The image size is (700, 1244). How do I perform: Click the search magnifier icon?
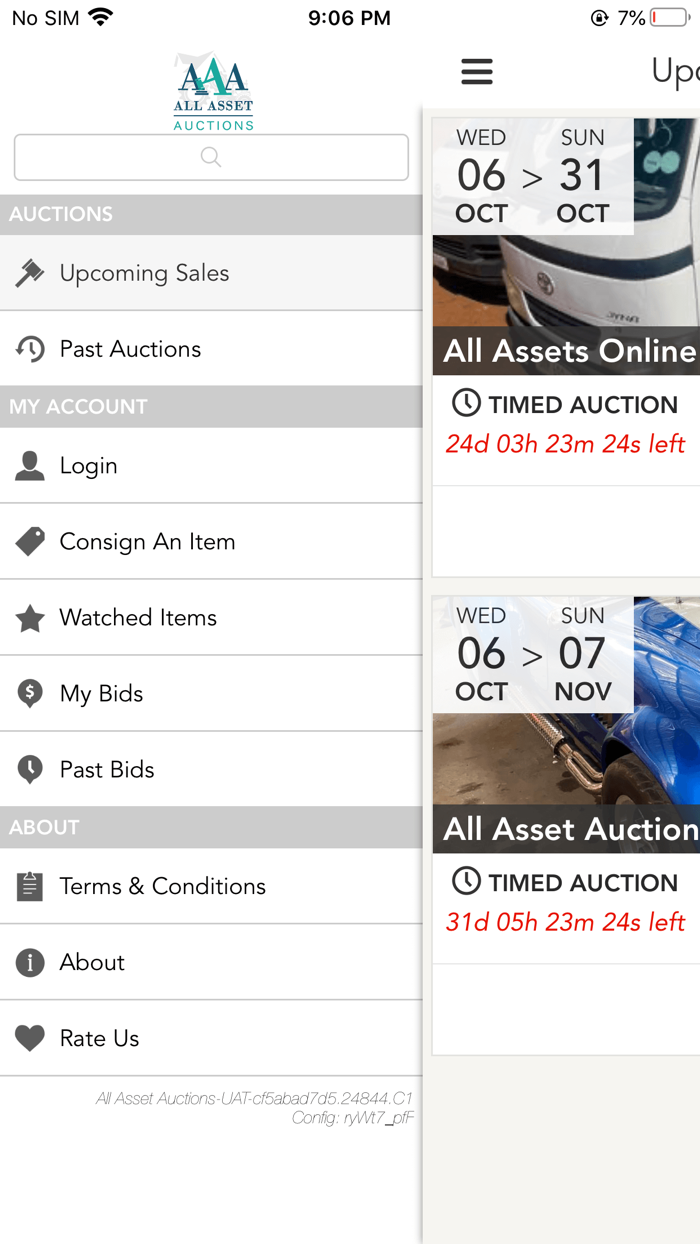210,157
